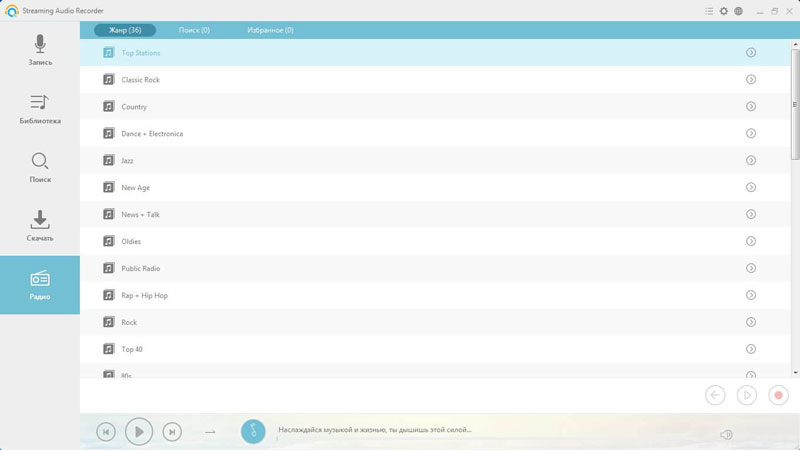Screen dimensions: 800x450
Task: Expand Classic Rock with its arrow
Action: point(751,80)
